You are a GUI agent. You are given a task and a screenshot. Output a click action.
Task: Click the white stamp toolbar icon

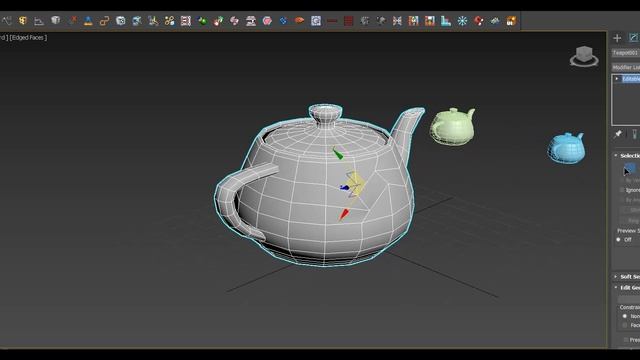click(x=251, y=20)
